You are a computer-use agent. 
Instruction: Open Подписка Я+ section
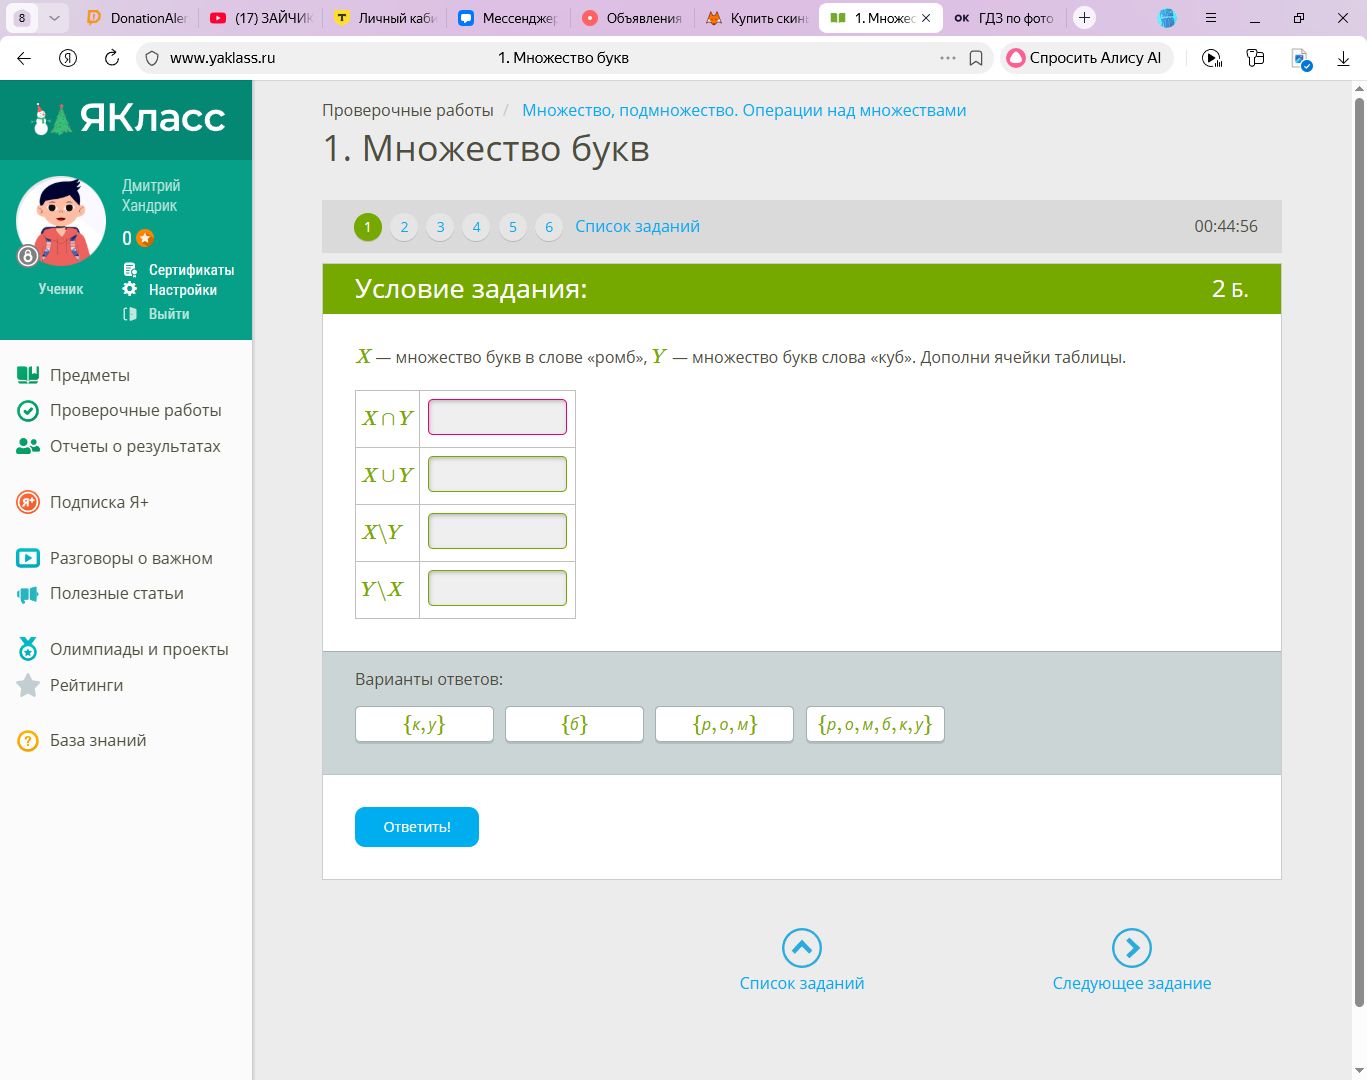98,502
